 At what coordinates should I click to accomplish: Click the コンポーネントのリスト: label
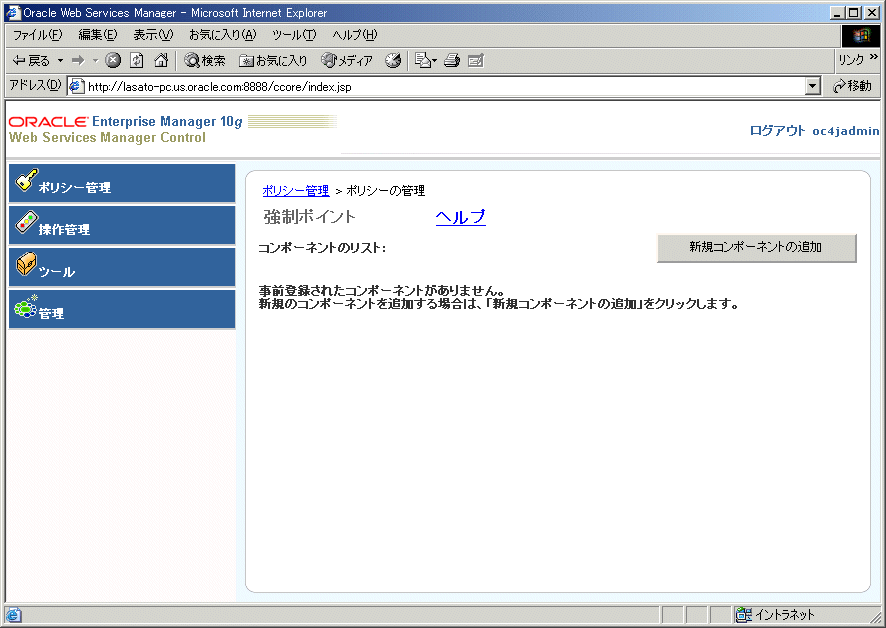(322, 248)
